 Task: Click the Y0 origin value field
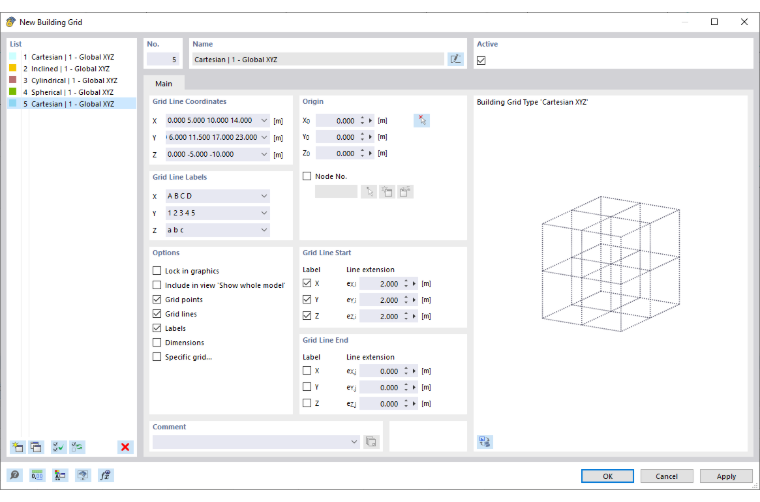[337, 137]
